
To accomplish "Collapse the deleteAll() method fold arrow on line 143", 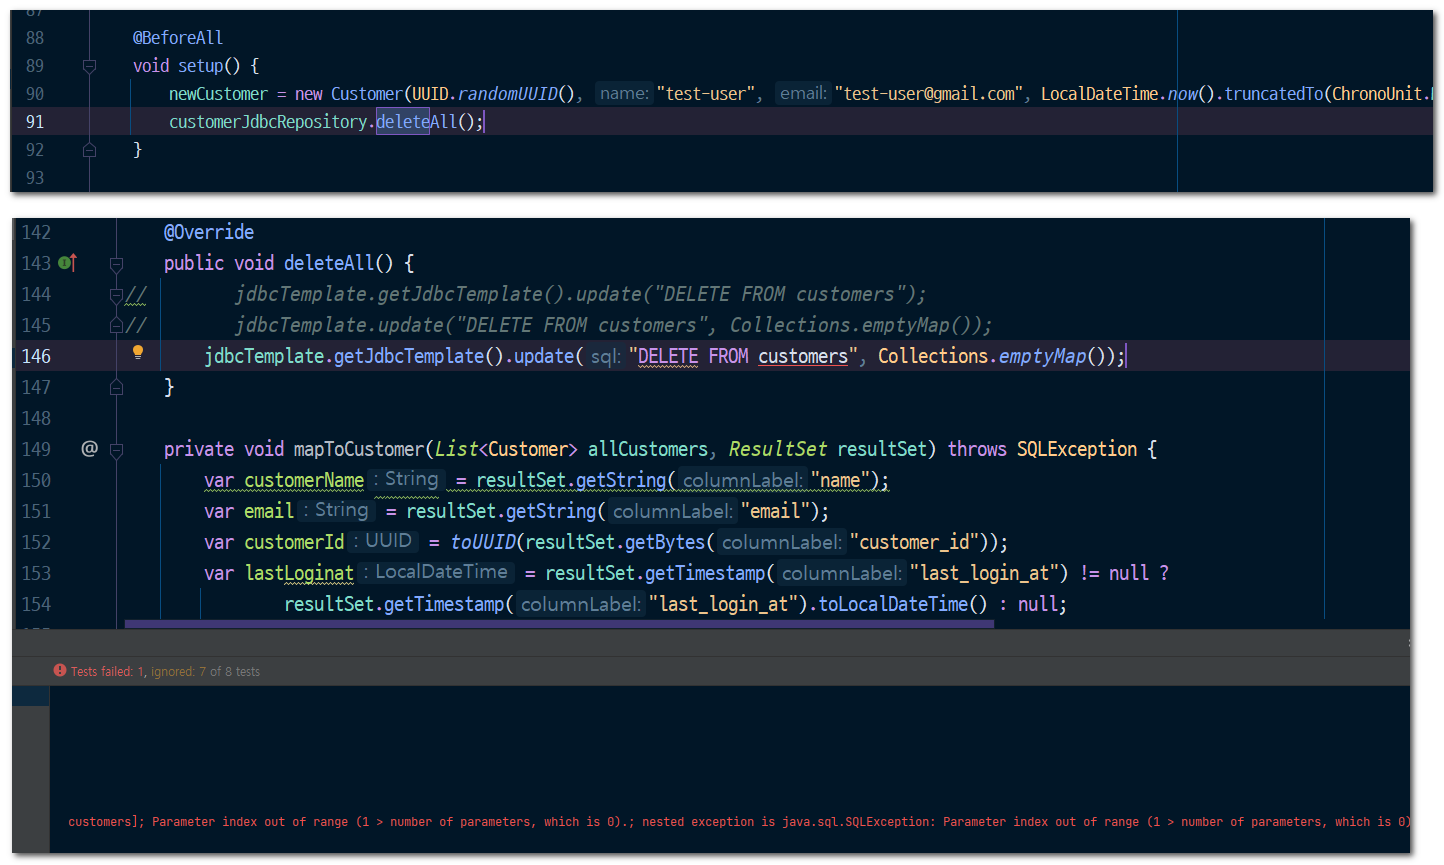I will pyautogui.click(x=116, y=263).
